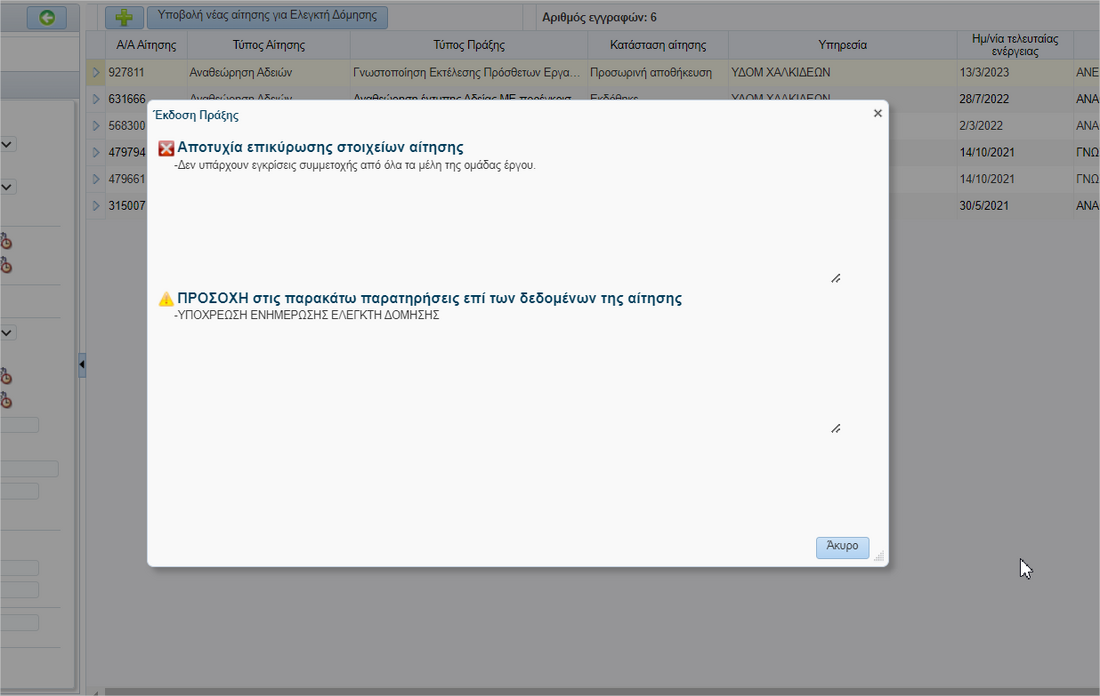Expand row for application 927811

[x=96, y=73]
